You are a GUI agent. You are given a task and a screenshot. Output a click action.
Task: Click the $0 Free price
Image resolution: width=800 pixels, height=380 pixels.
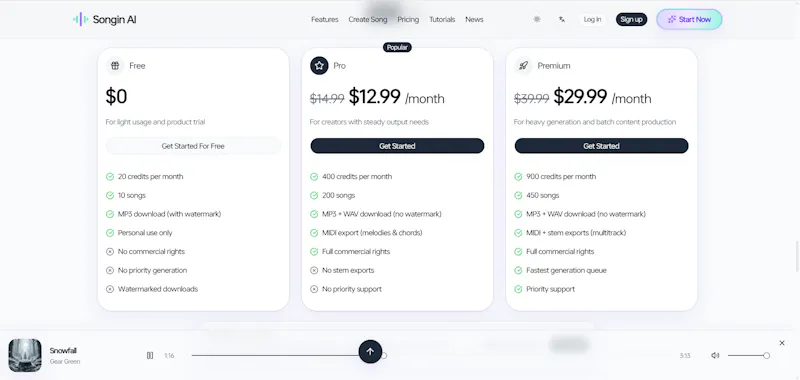click(x=116, y=96)
